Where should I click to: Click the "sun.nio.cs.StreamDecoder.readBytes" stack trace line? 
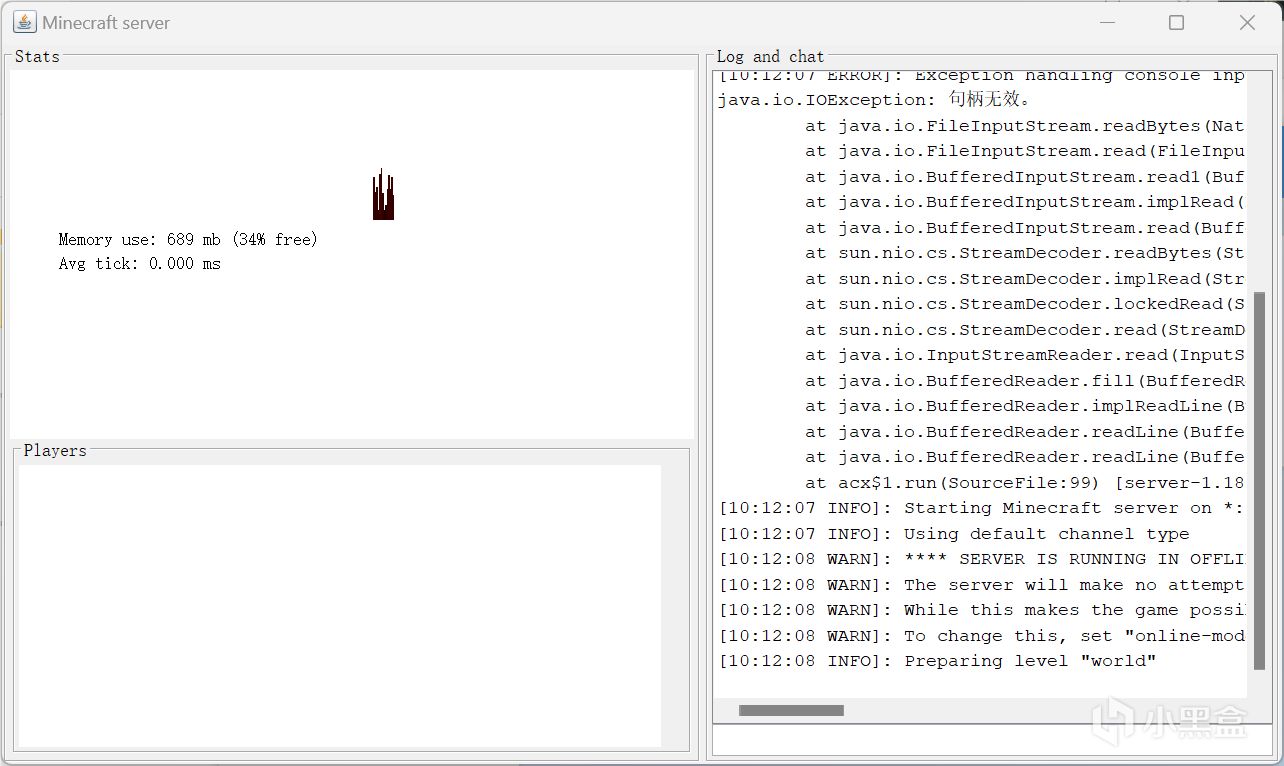[x=1025, y=253]
